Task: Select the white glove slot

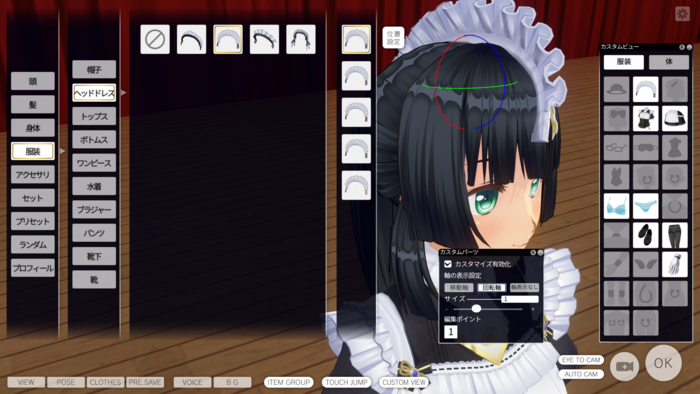Action: pos(675,264)
